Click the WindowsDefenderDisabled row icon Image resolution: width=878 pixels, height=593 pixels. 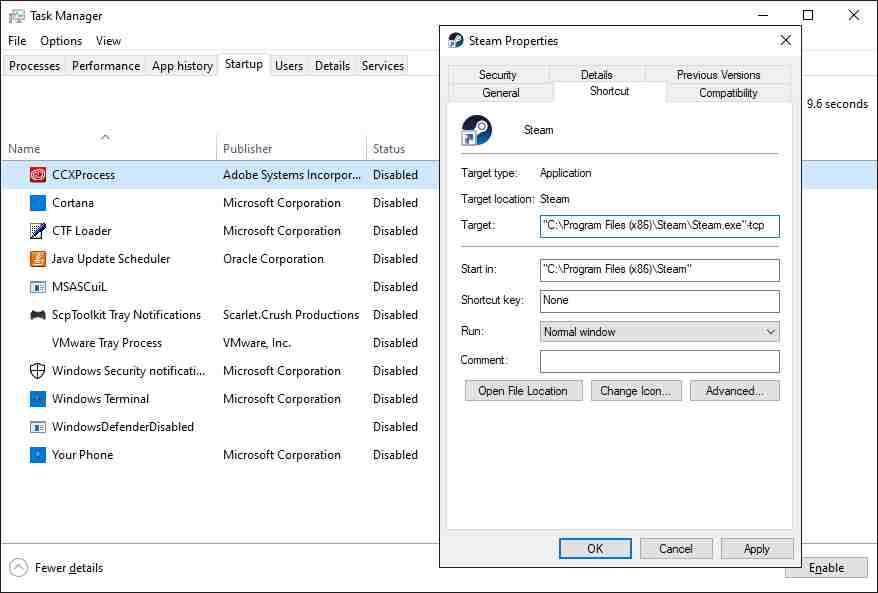pyautogui.click(x=38, y=427)
